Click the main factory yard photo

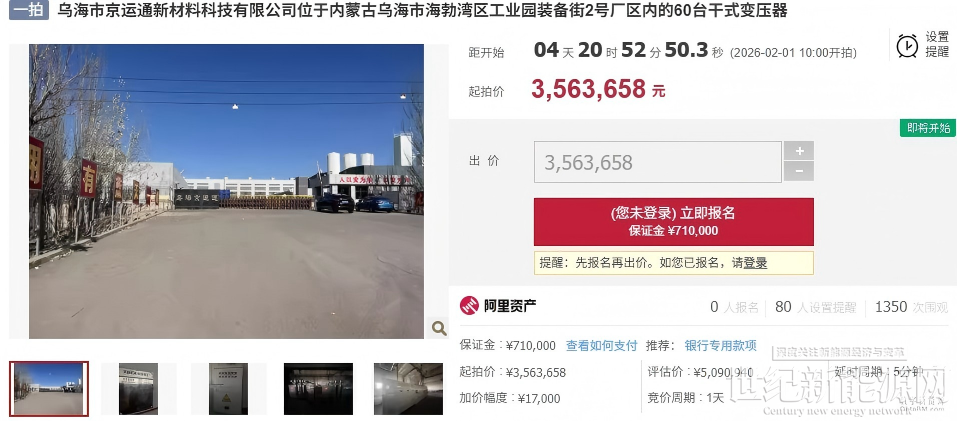tap(226, 191)
